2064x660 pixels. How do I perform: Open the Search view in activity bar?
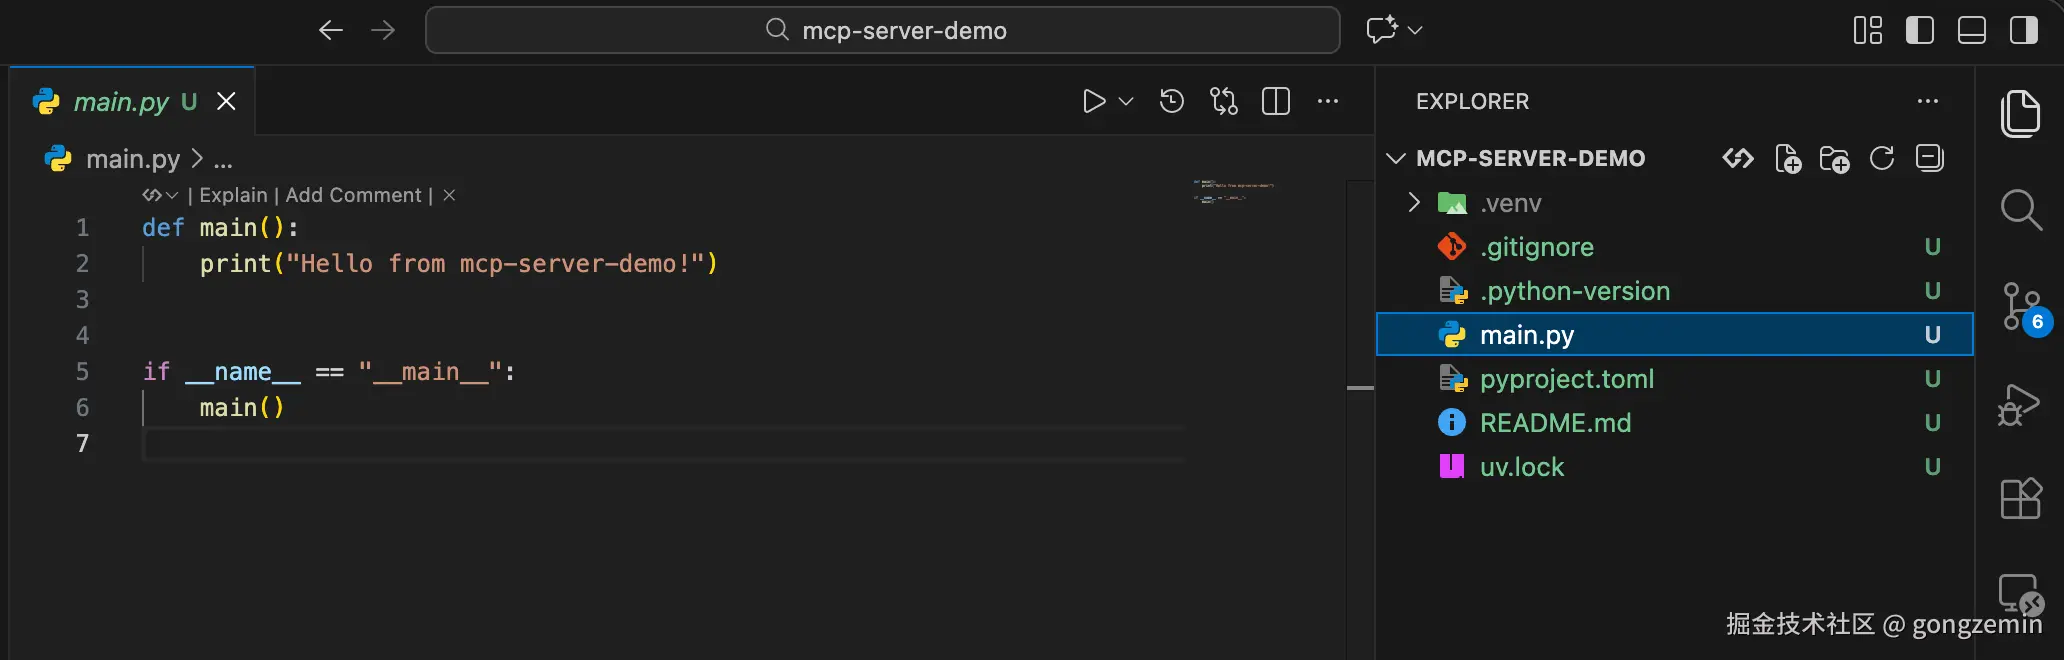[x=2020, y=210]
